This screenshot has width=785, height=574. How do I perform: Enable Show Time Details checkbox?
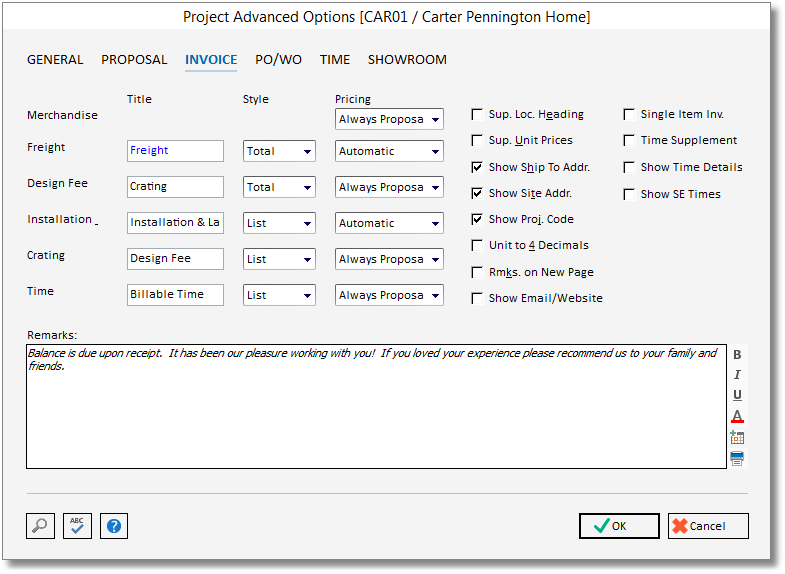(x=629, y=167)
